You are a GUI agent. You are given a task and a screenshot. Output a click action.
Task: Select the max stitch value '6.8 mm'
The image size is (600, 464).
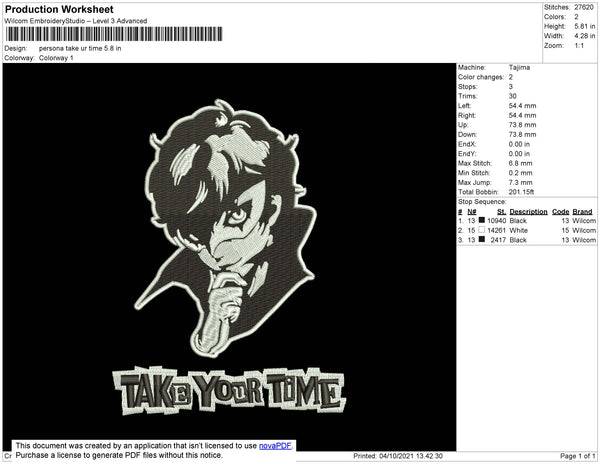[x=520, y=163]
